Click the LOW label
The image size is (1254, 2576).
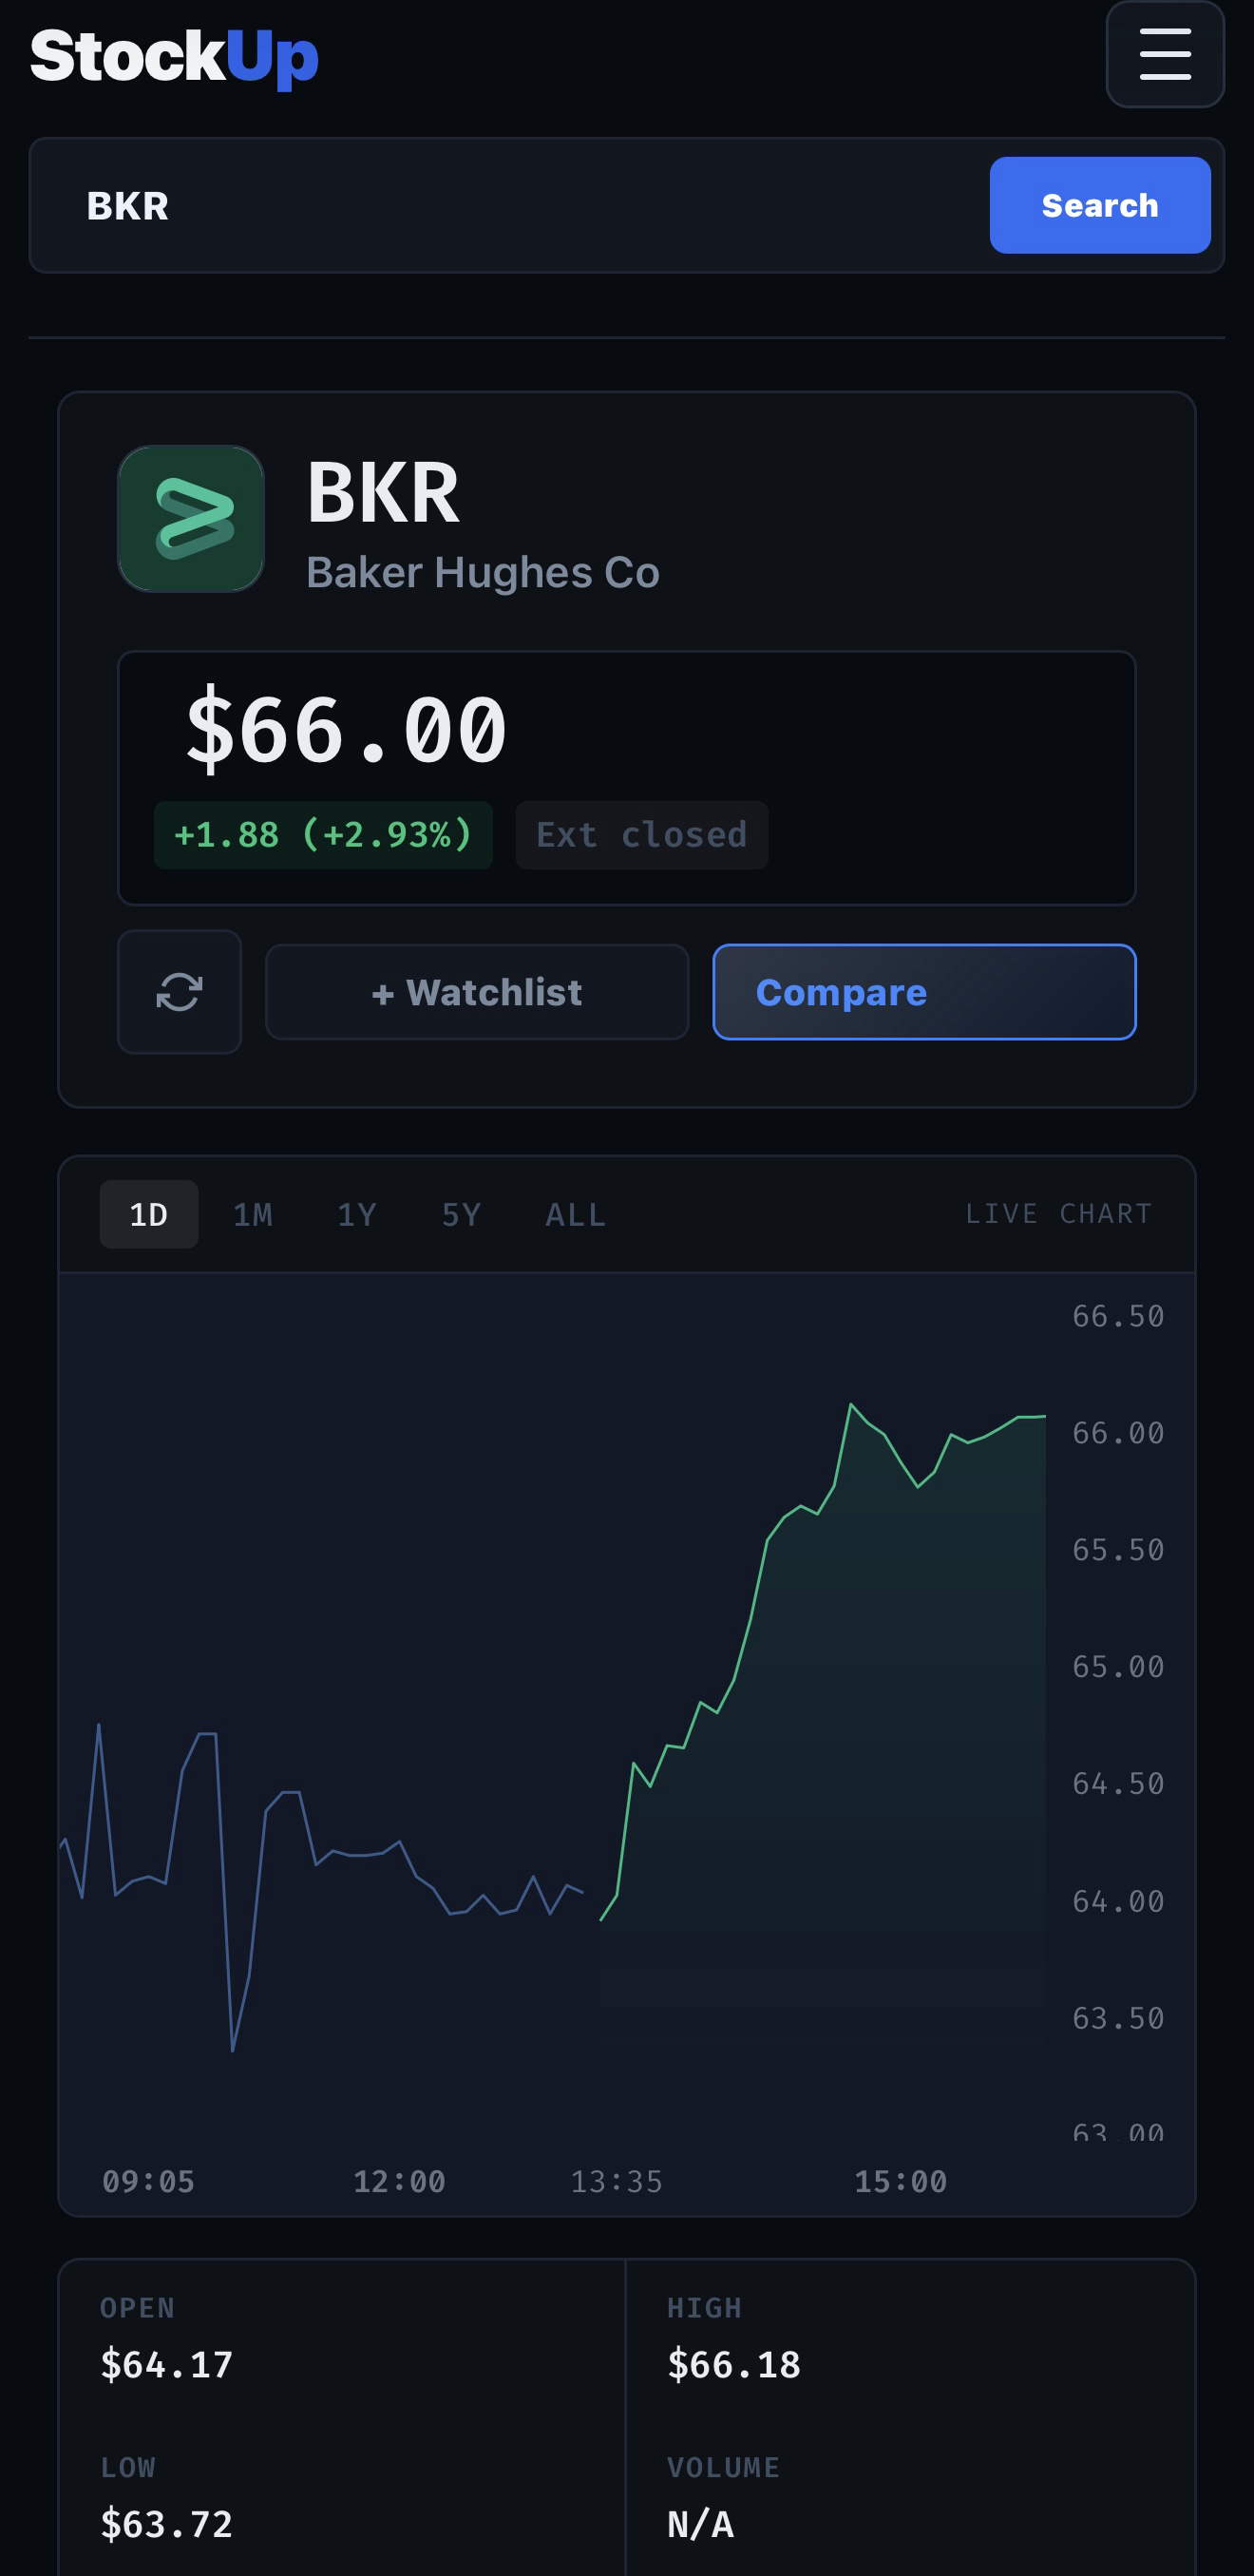[128, 2468]
